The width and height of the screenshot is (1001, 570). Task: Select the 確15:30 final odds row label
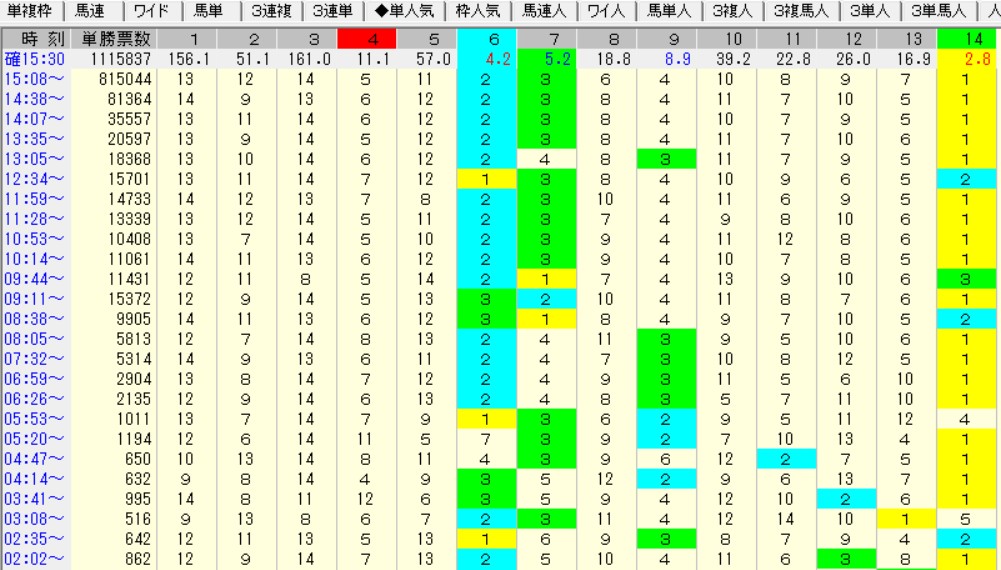(35, 59)
